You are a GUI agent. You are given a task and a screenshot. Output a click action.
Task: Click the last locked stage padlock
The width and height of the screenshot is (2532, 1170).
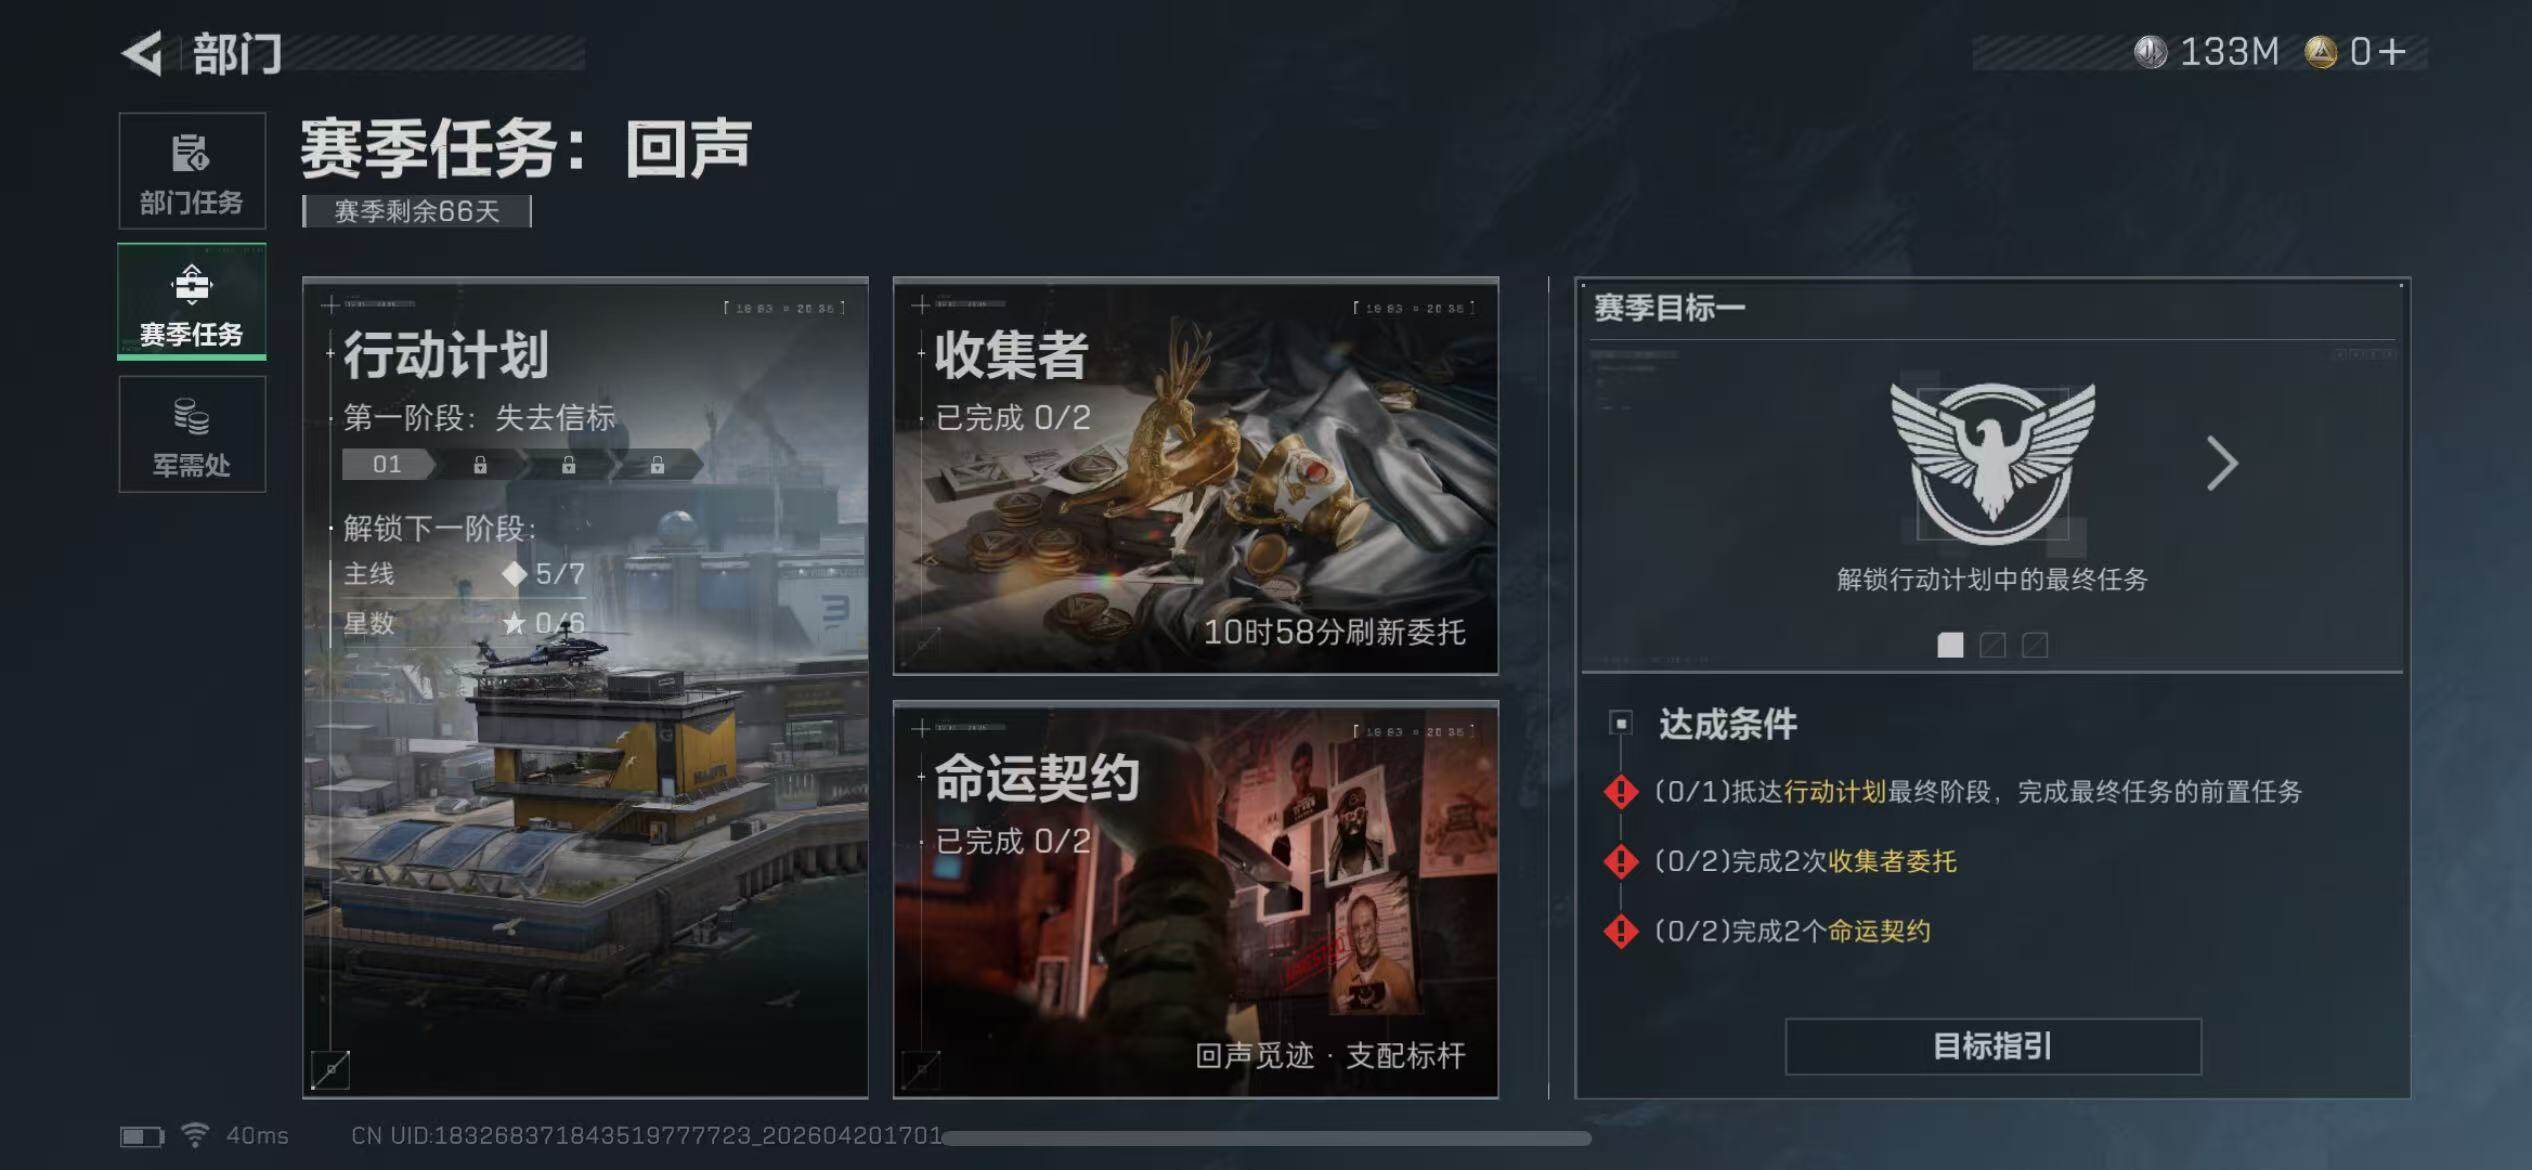657,465
